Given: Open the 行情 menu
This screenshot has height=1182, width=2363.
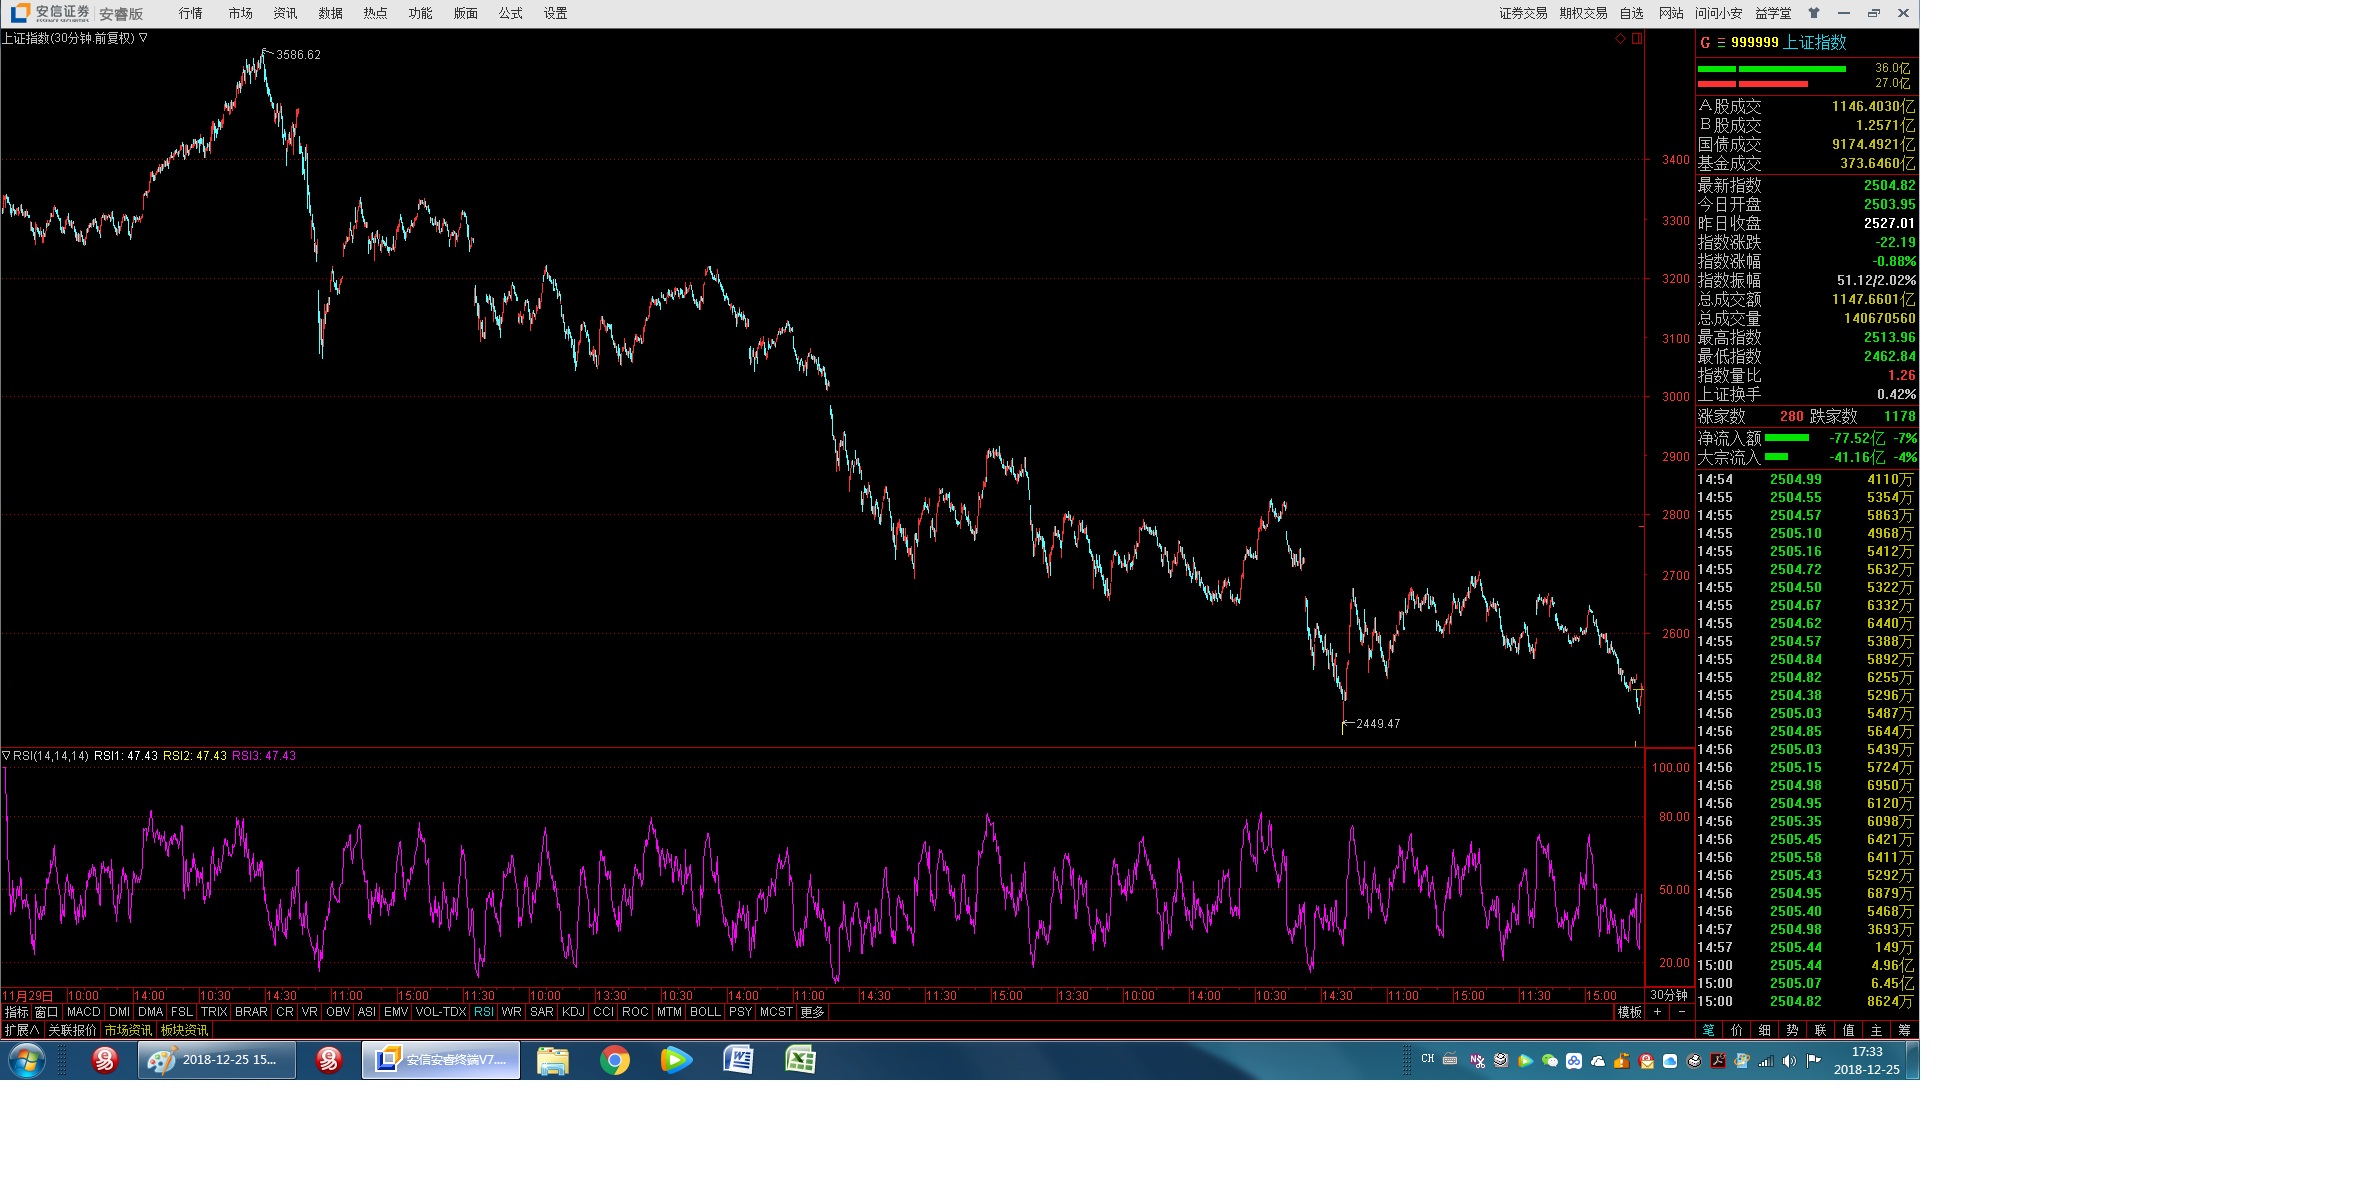Looking at the screenshot, I should click(190, 13).
